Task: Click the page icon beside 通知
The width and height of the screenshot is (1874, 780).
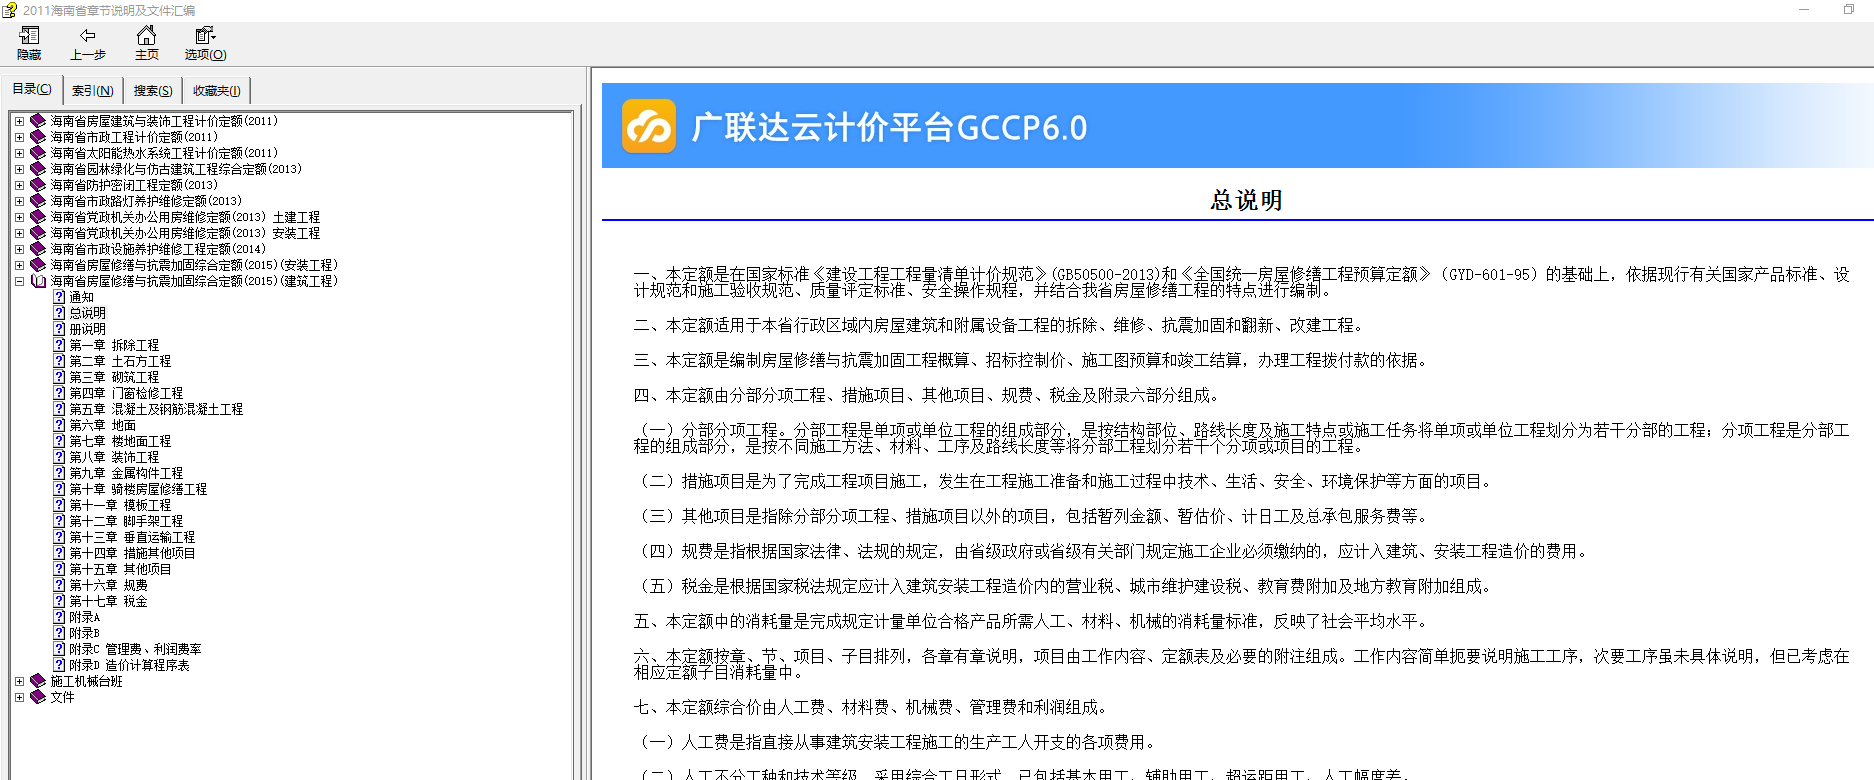Action: pyautogui.click(x=59, y=297)
